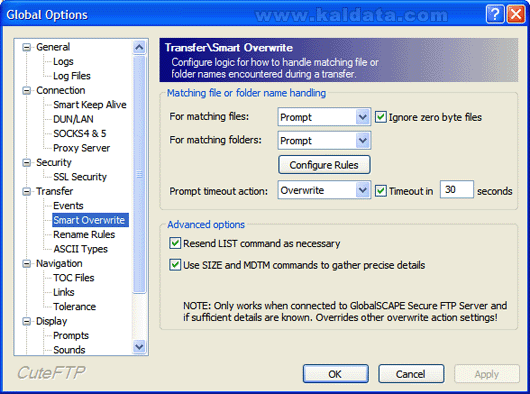
Task: Open Events under Transfer
Action: click(68, 206)
